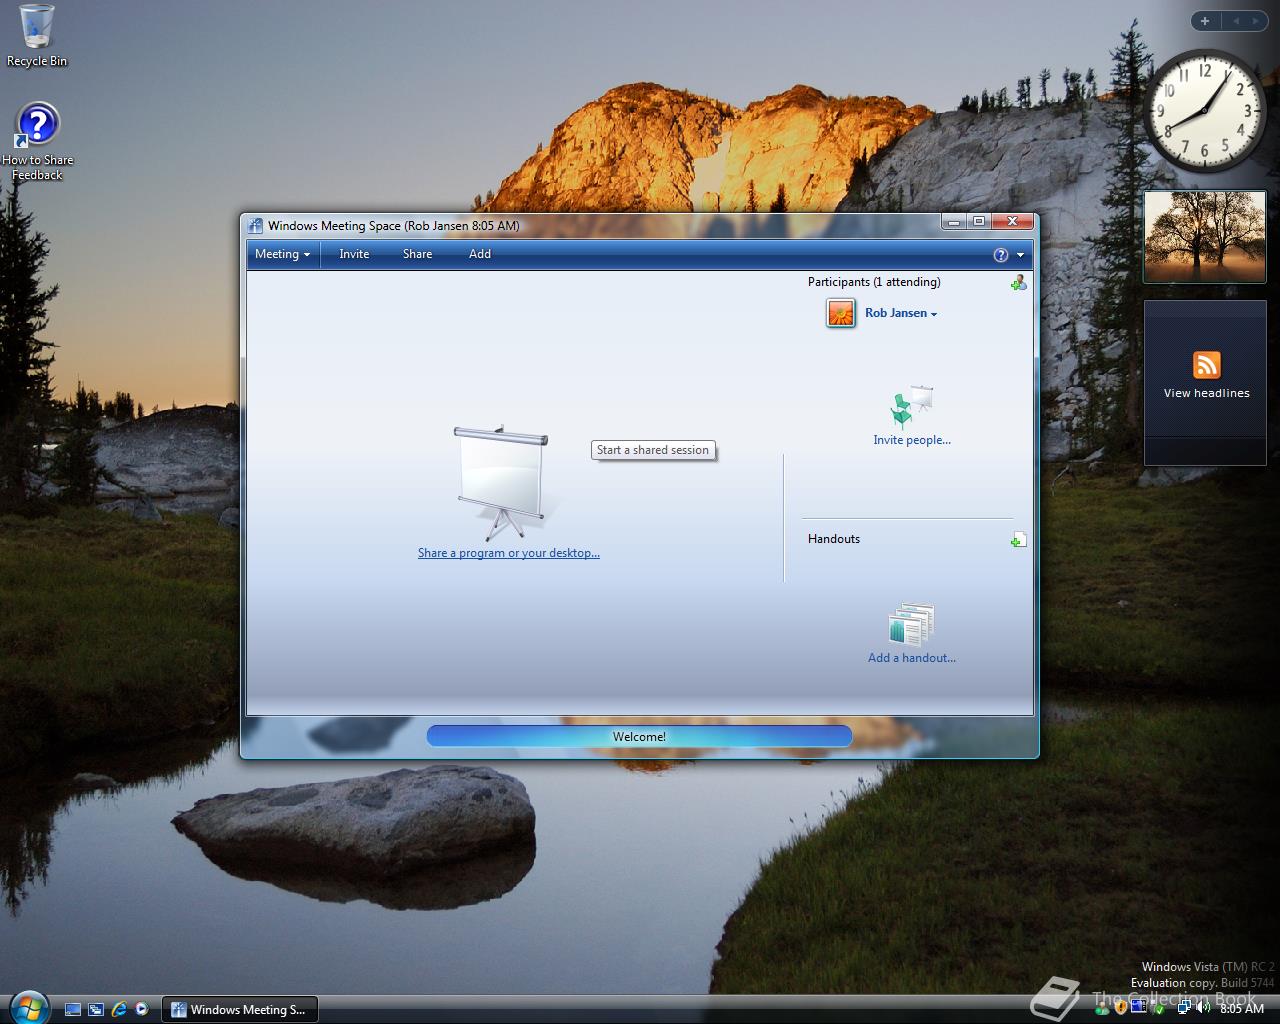Click the orange RSS feed icon
The height and width of the screenshot is (1024, 1280).
point(1206,365)
